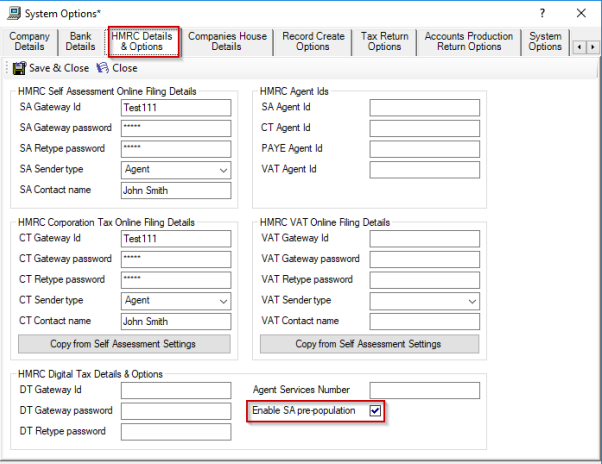Click the VAT Gateway password field
This screenshot has width=602, height=464.
coord(425,259)
